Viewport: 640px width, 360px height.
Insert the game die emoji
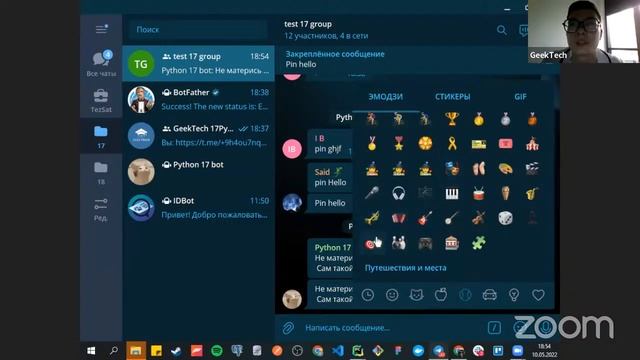pos(505,218)
